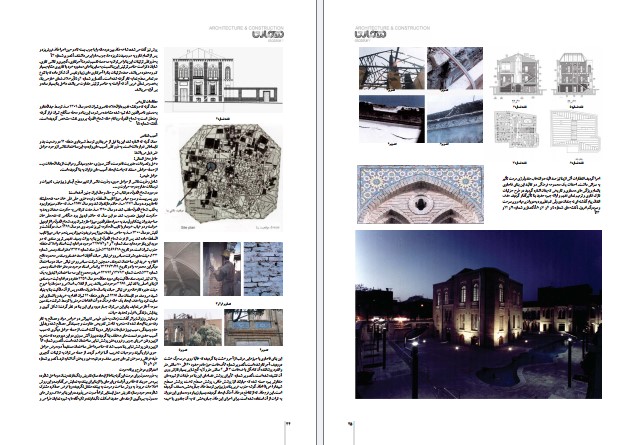Click the dark-shaded section drawing at top right
Image resolution: width=640 pixels, height=445 pixels.
point(576,74)
